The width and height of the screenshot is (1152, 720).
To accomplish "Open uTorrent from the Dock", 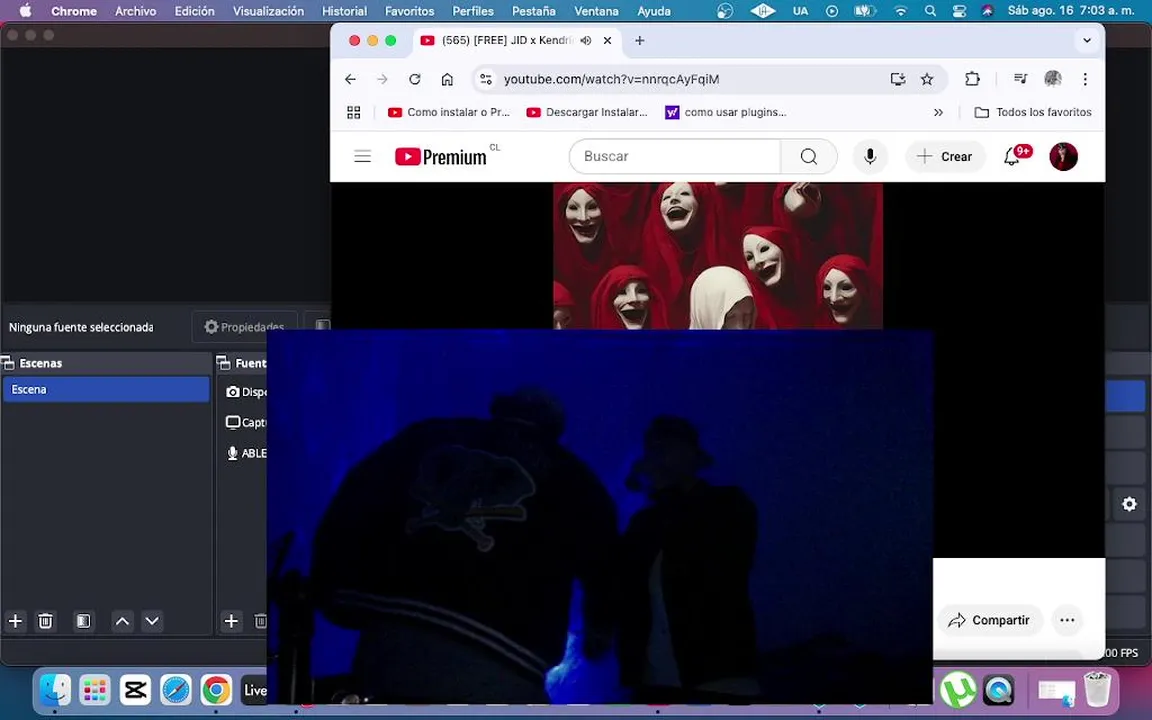I will coord(957,689).
